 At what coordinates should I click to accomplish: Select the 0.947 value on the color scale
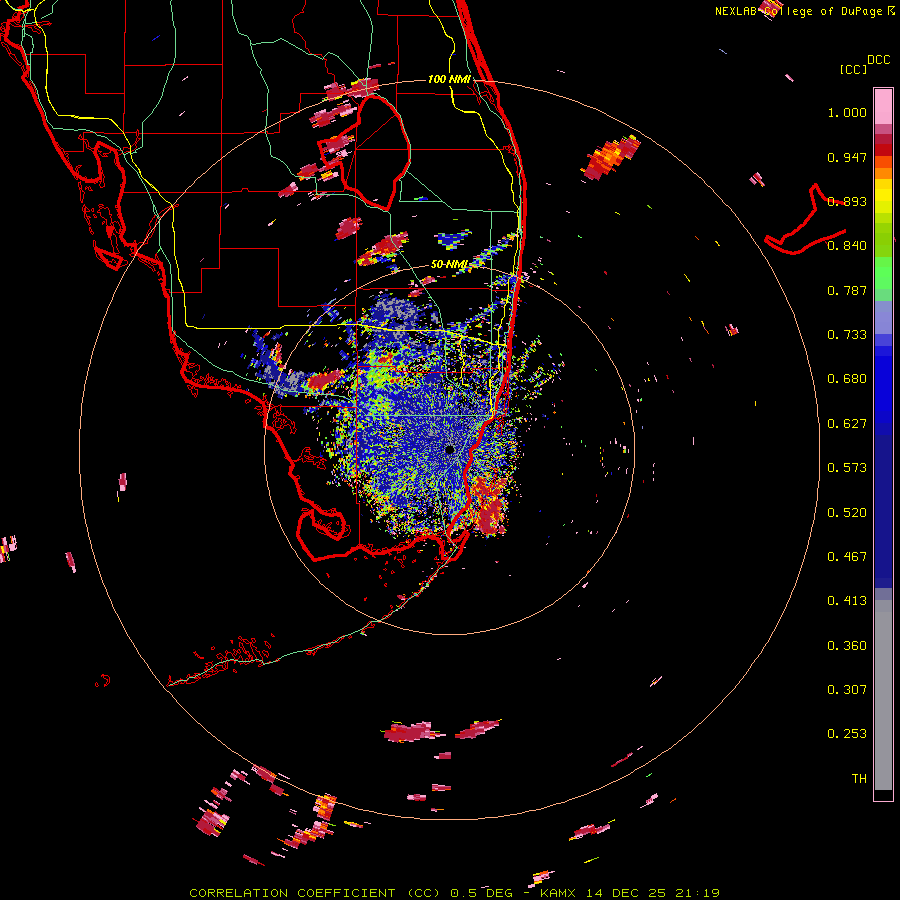tap(847, 157)
